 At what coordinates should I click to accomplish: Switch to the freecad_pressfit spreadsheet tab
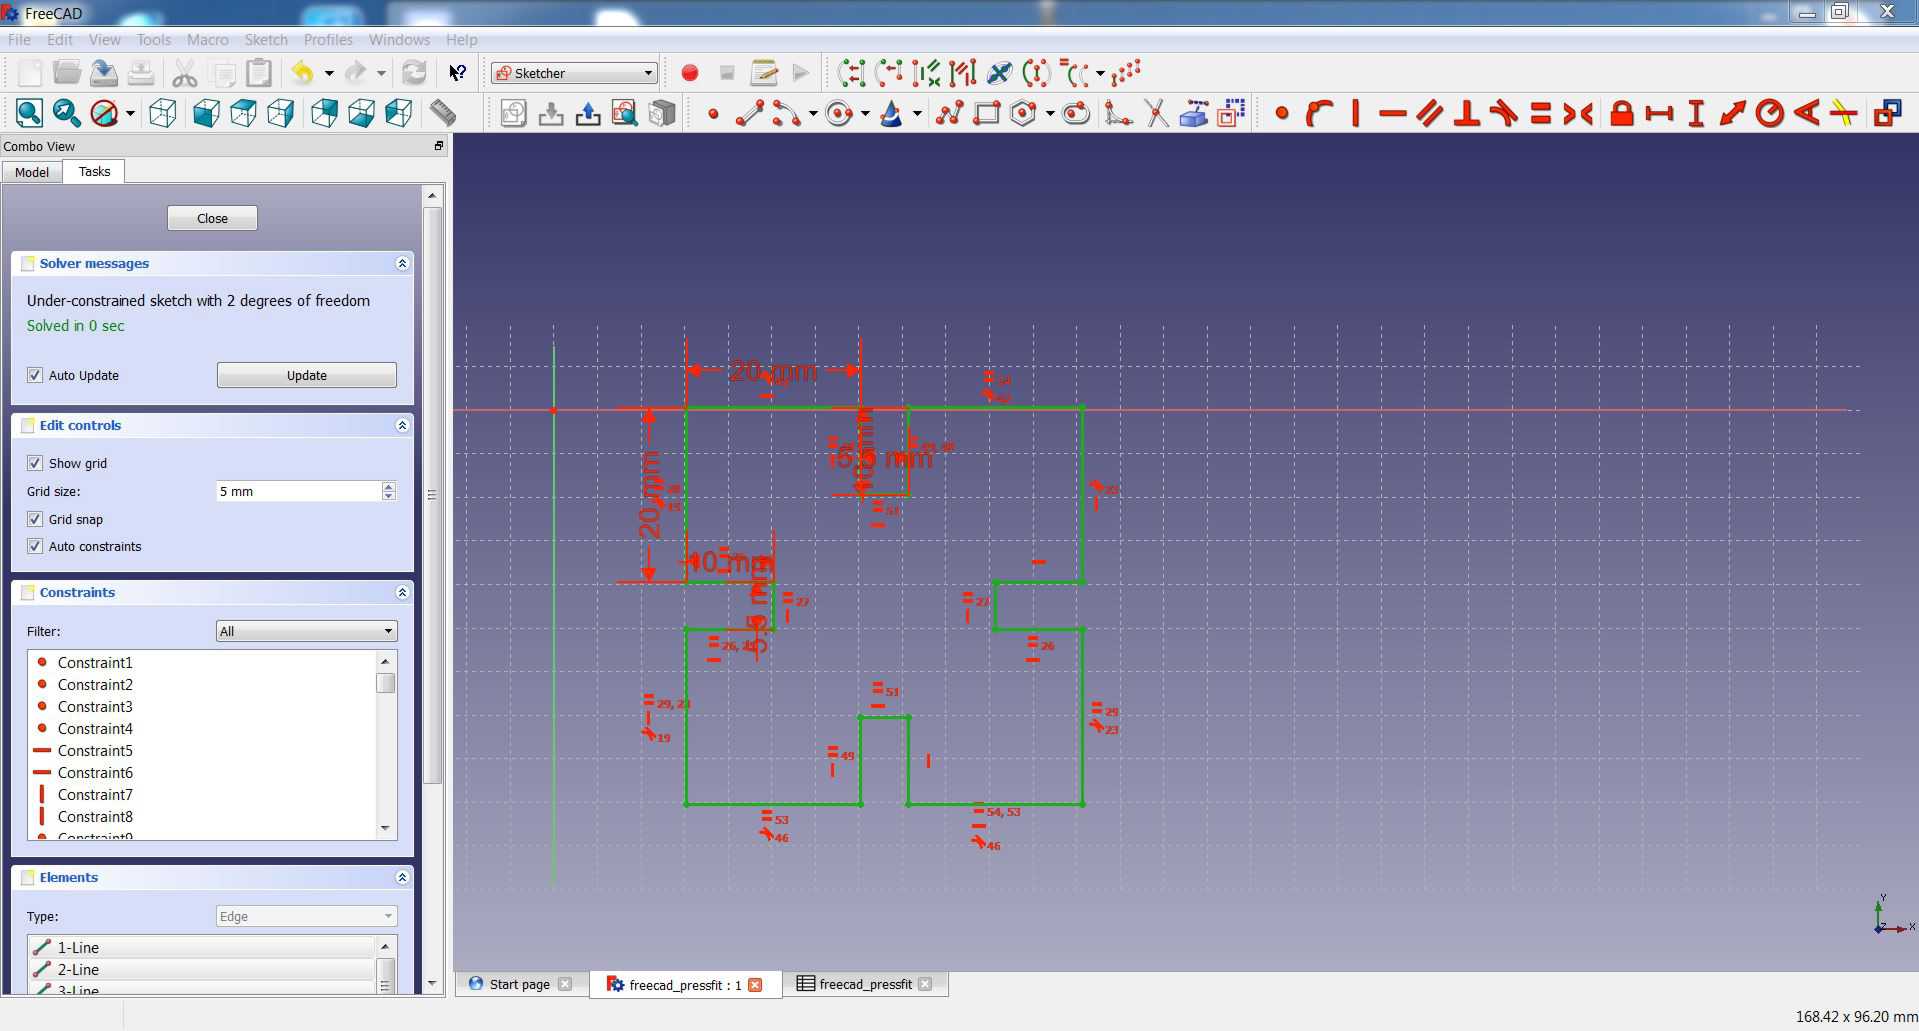pos(865,984)
